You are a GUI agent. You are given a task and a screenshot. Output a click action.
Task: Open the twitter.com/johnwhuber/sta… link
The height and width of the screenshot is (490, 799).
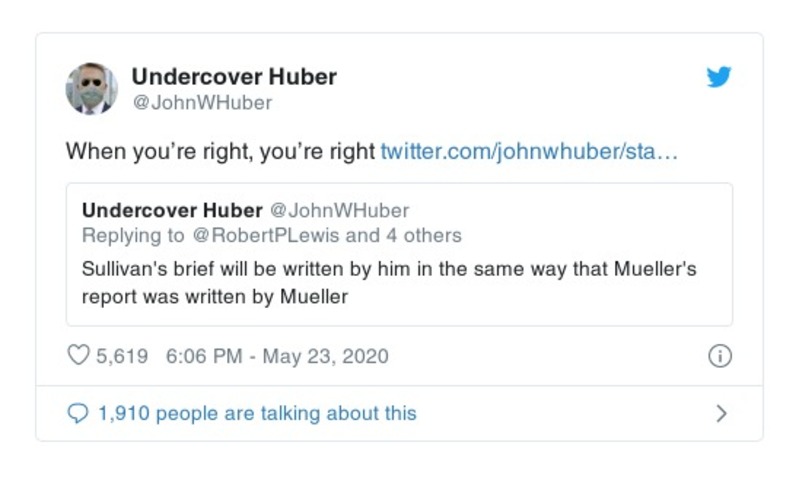[530, 153]
